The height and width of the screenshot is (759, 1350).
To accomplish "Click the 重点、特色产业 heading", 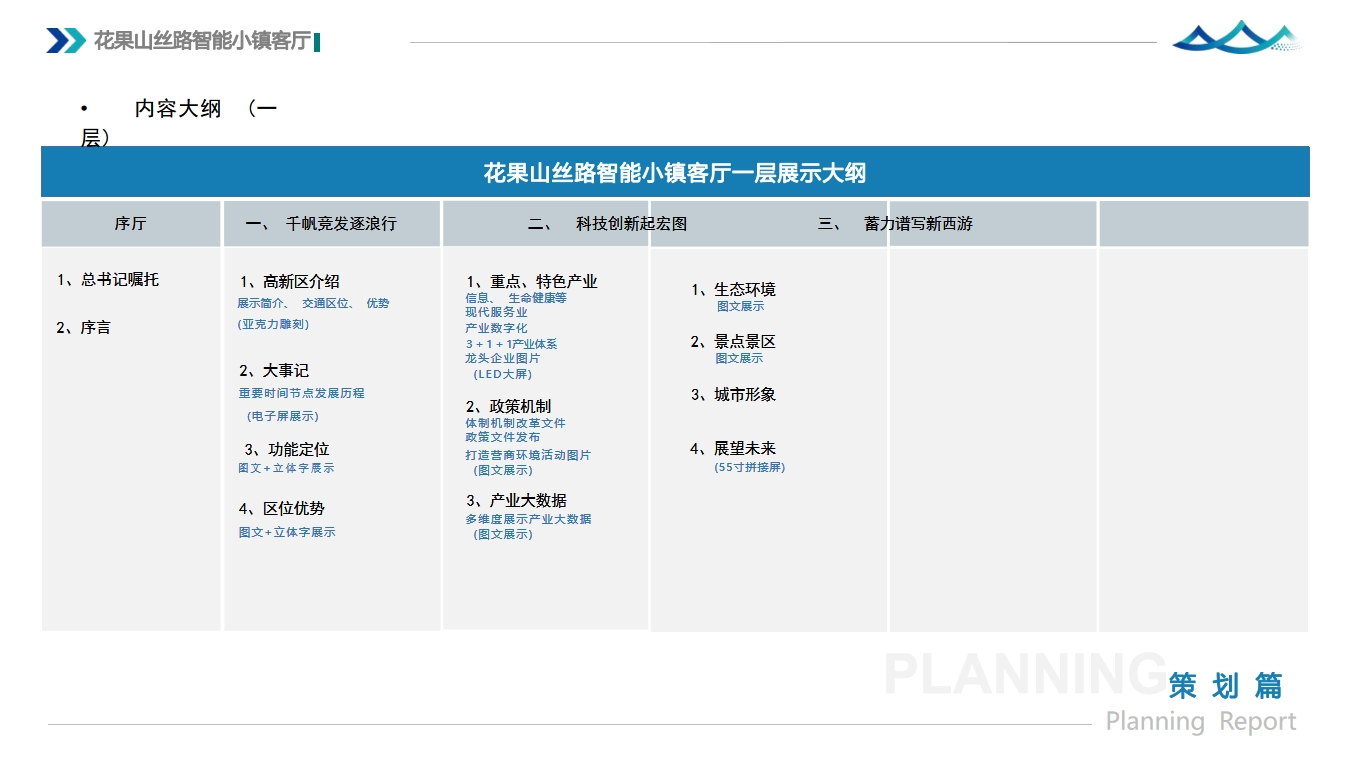I will coord(532,282).
